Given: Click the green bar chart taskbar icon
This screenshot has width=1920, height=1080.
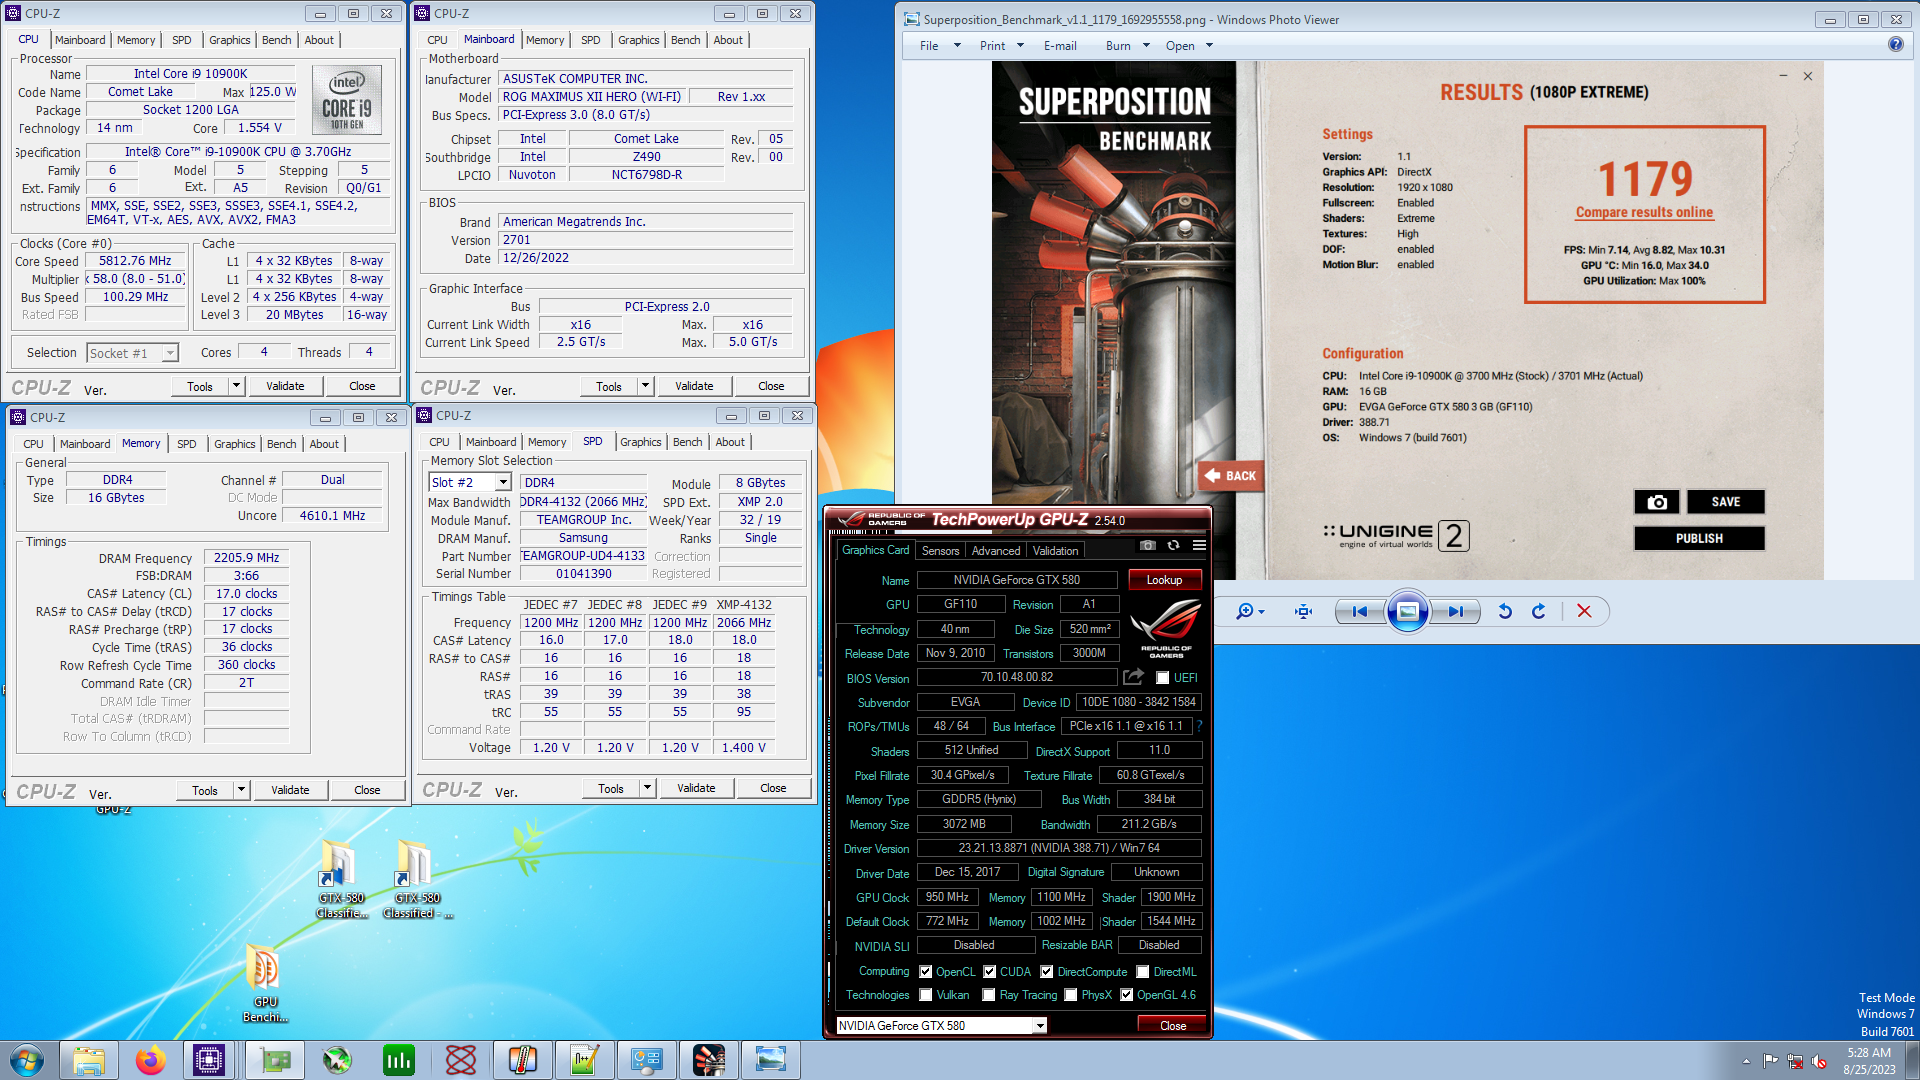Looking at the screenshot, I should (x=399, y=1060).
